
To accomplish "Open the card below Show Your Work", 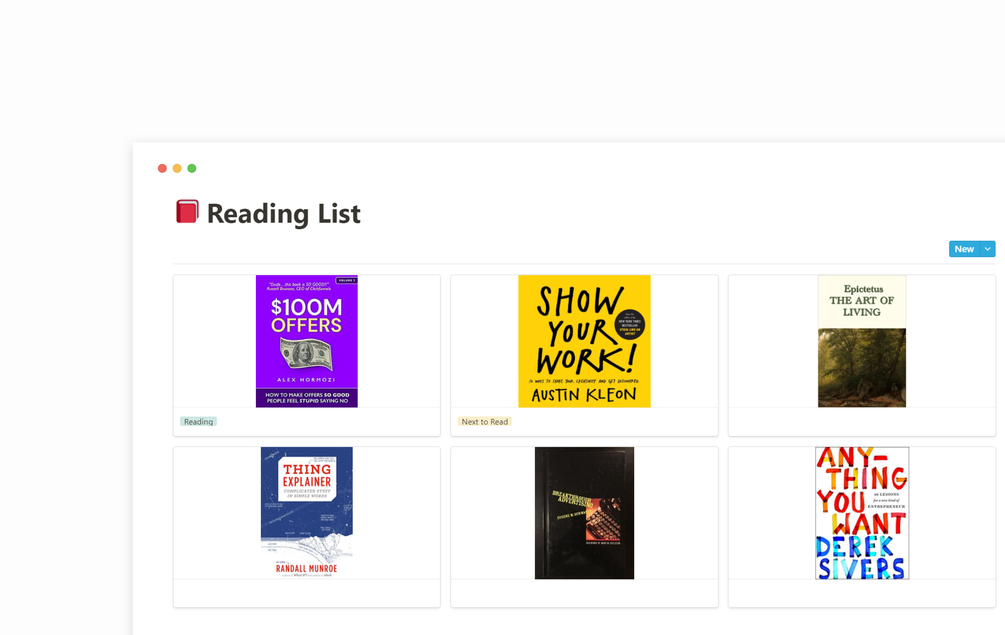I will point(584,526).
